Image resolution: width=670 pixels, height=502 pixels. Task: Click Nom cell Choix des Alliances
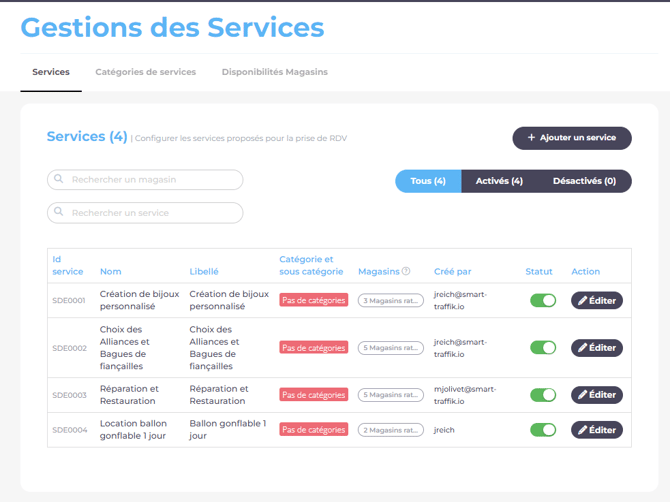point(124,347)
